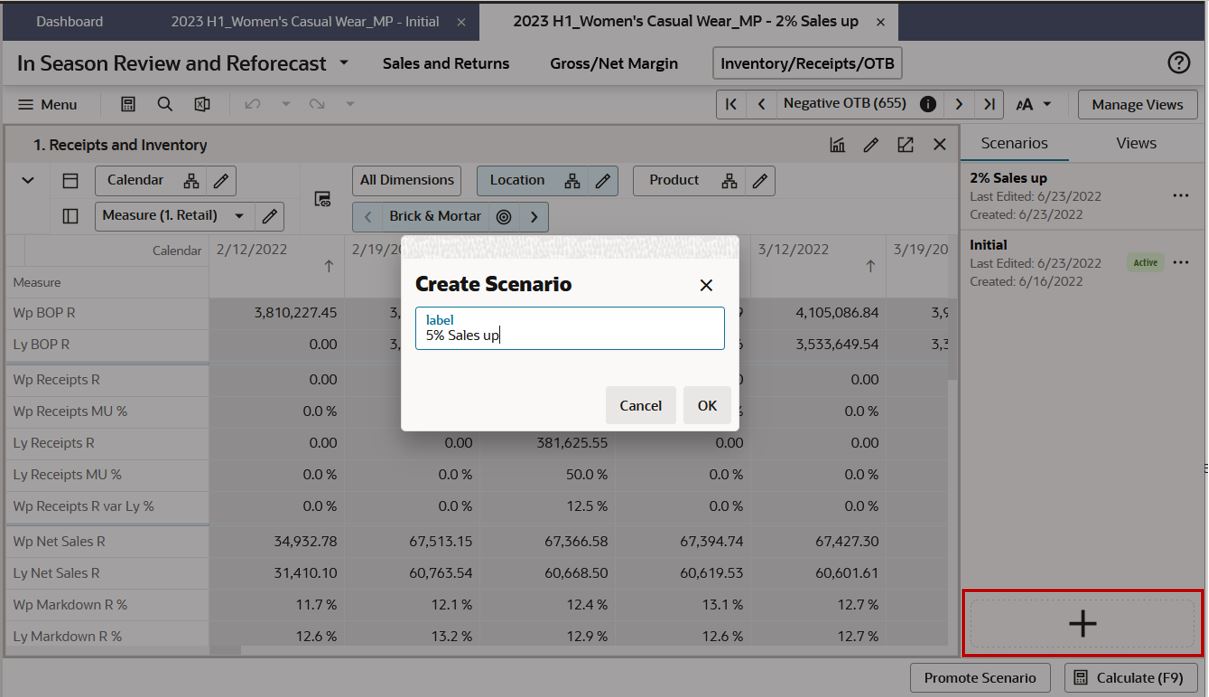The height and width of the screenshot is (697, 1209).
Task: Expand the Receipts and Inventory panel to full screen
Action: 905,144
